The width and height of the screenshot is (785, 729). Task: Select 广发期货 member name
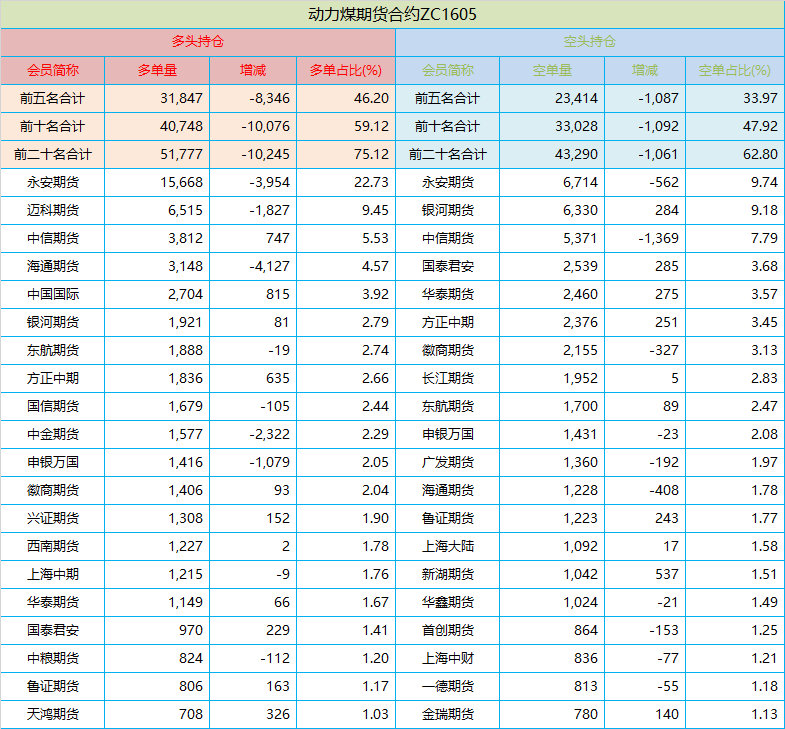(448, 463)
